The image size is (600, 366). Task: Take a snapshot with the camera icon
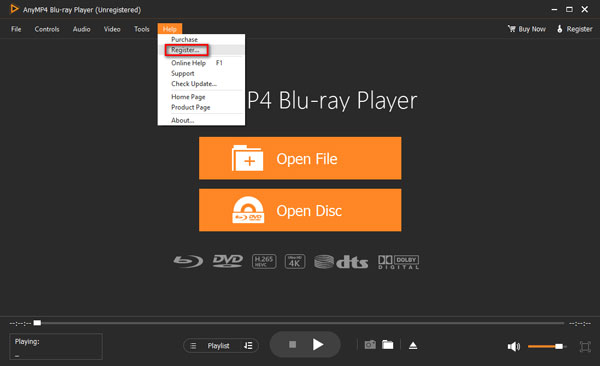click(370, 345)
